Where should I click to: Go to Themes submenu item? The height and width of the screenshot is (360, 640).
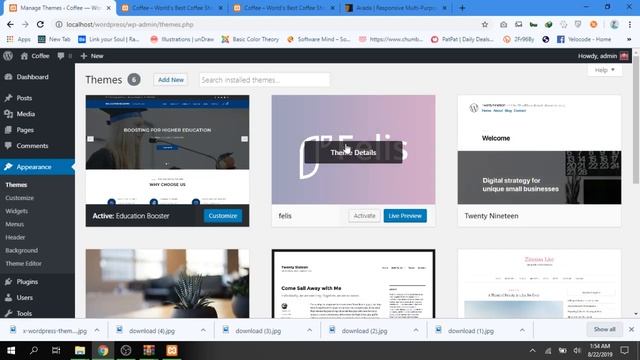pos(16,185)
